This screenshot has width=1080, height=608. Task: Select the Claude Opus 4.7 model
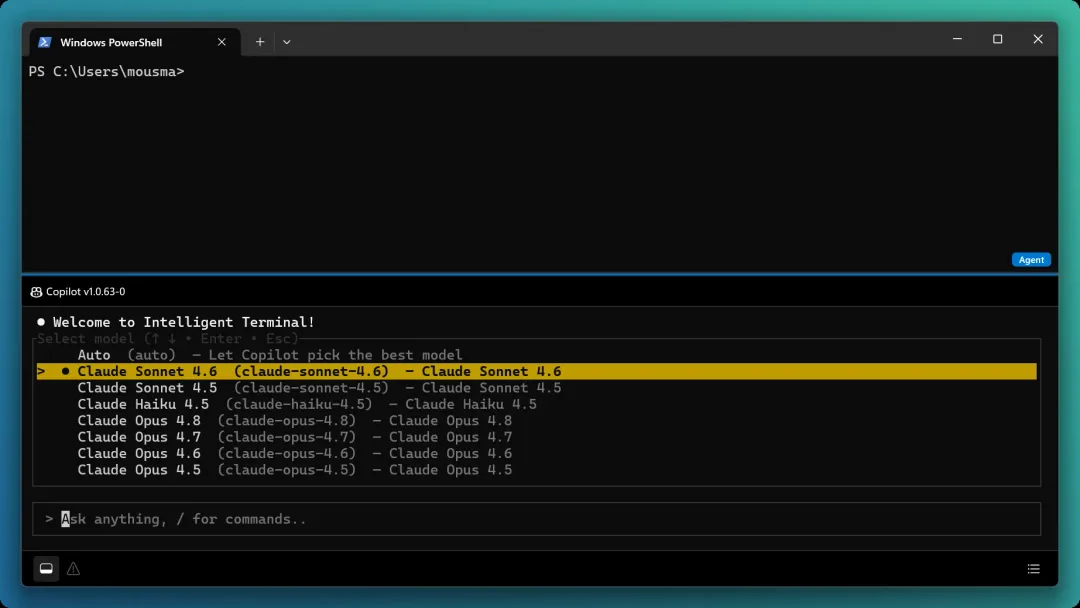[x=536, y=437]
